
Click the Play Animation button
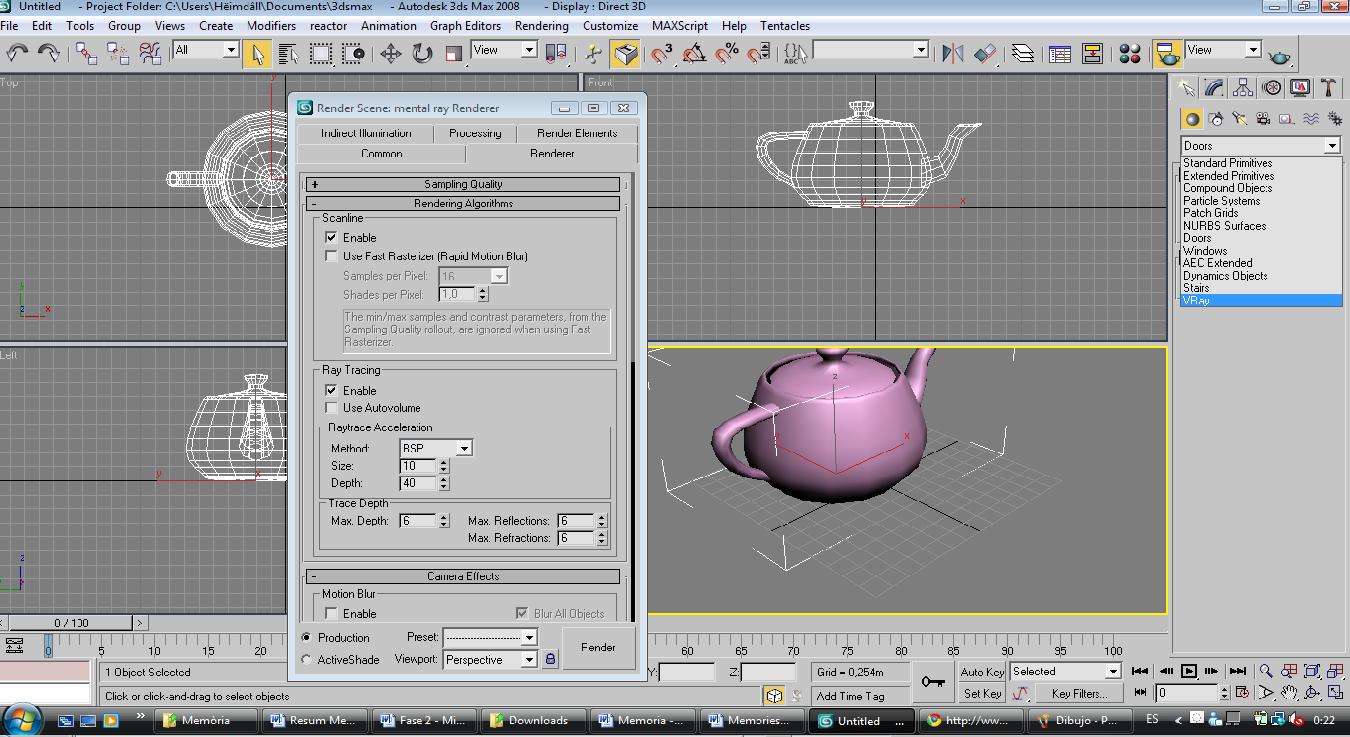click(1189, 671)
